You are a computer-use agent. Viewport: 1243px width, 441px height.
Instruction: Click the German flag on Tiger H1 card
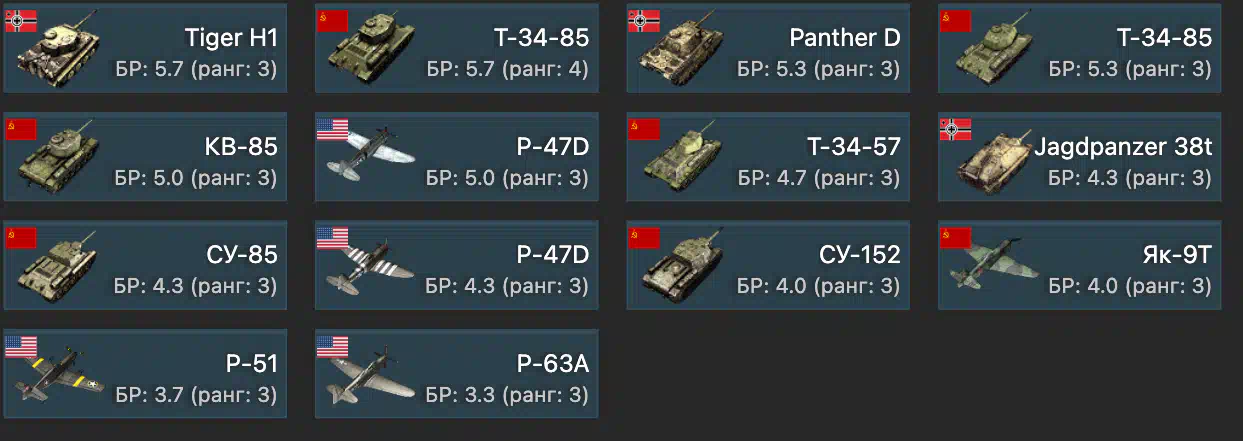pos(21,21)
